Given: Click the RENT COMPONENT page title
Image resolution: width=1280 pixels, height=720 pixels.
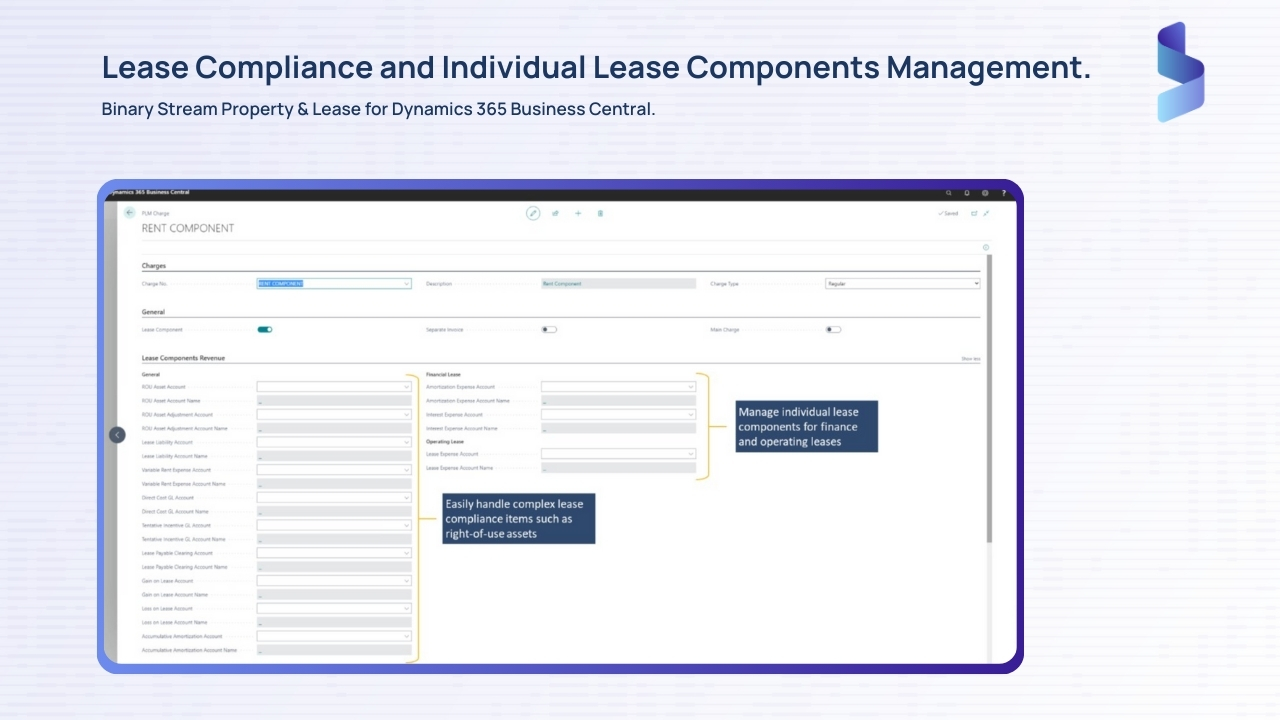Looking at the screenshot, I should [188, 229].
